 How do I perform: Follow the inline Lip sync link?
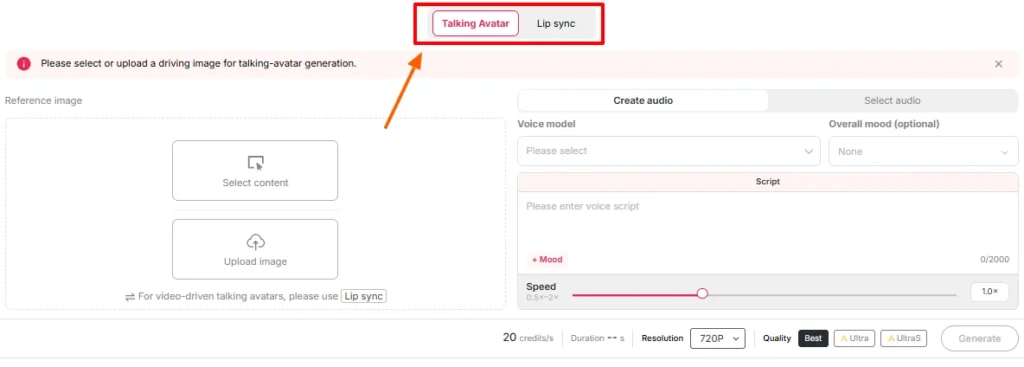tap(364, 296)
